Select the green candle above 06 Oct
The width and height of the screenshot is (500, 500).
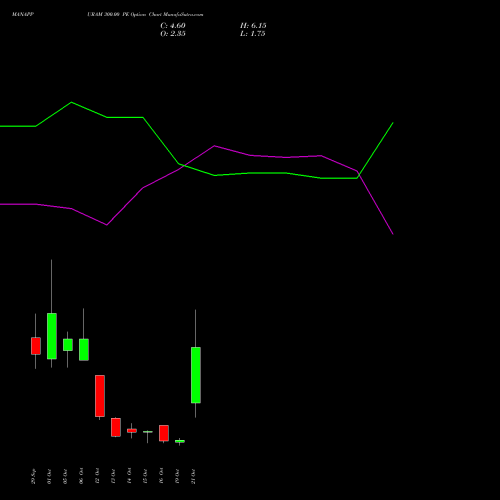pyautogui.click(x=84, y=350)
